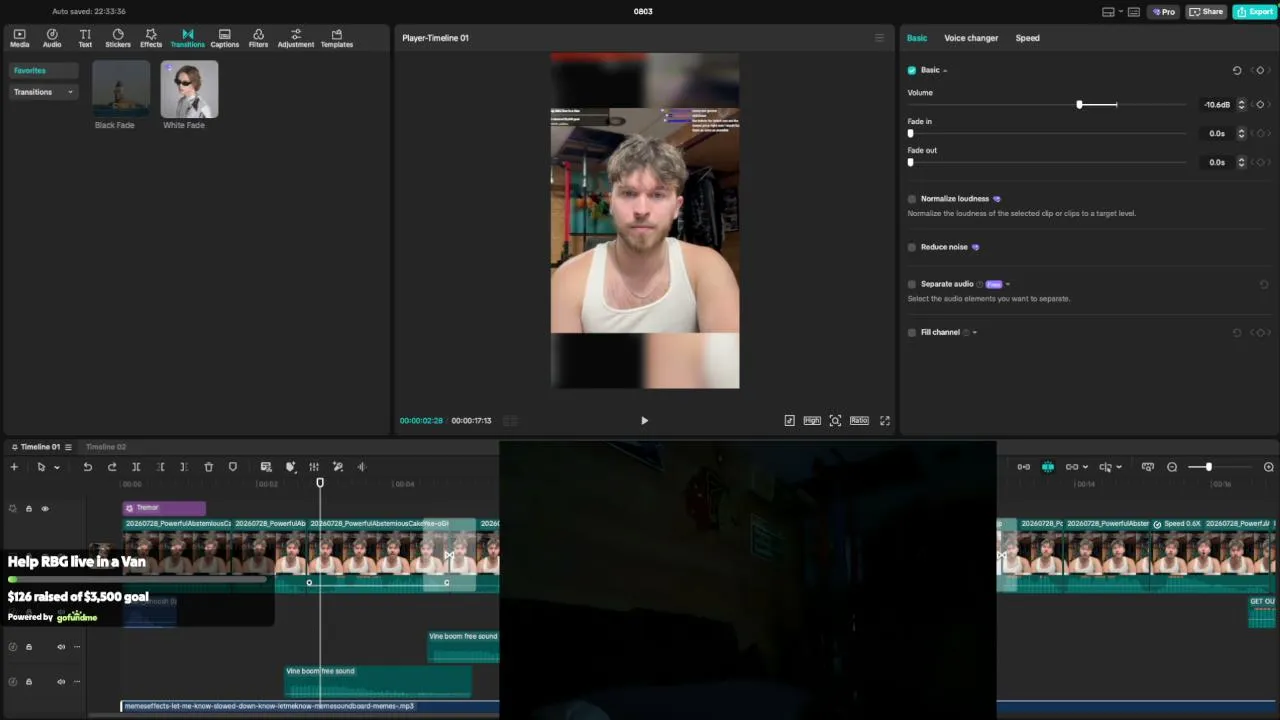This screenshot has height=720, width=1280.
Task: Expand the Separate audio options
Action: pos(1008,284)
